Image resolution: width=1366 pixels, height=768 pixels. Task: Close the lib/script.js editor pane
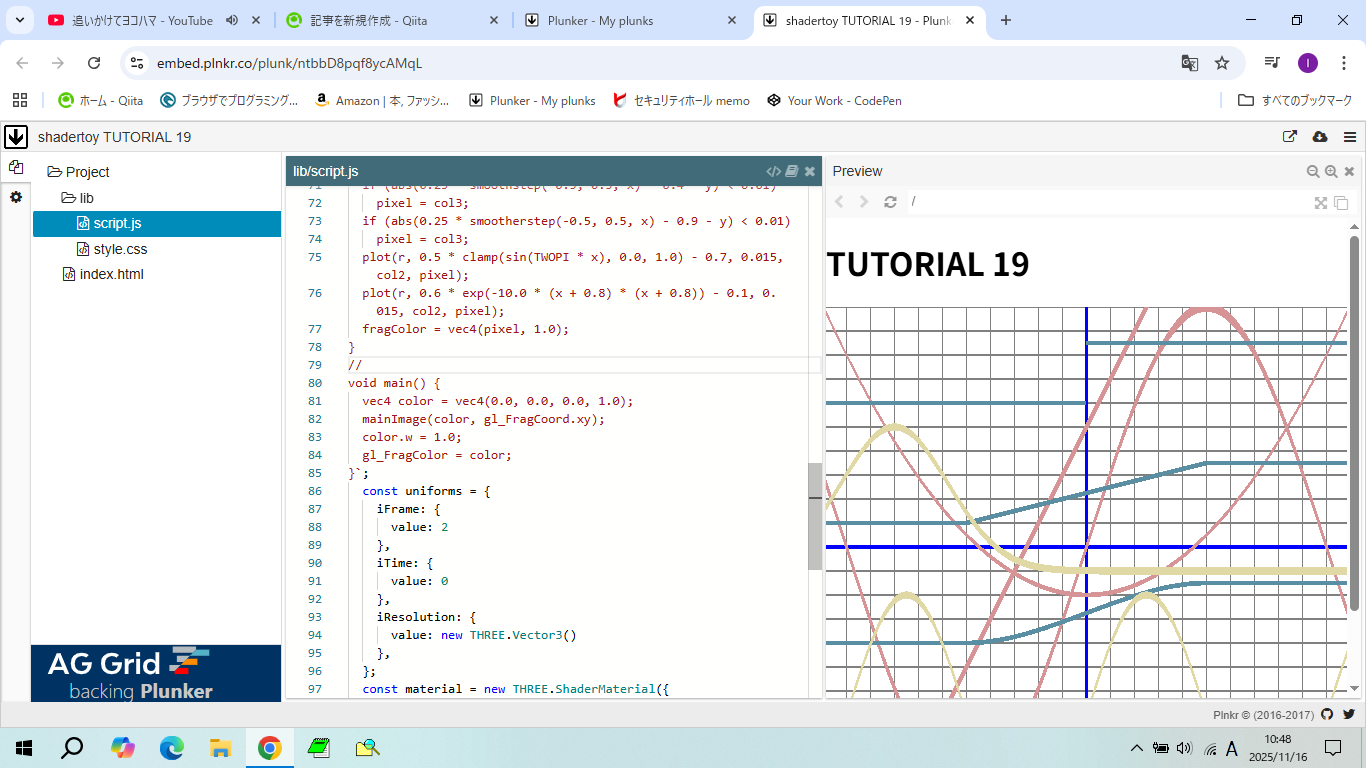810,171
